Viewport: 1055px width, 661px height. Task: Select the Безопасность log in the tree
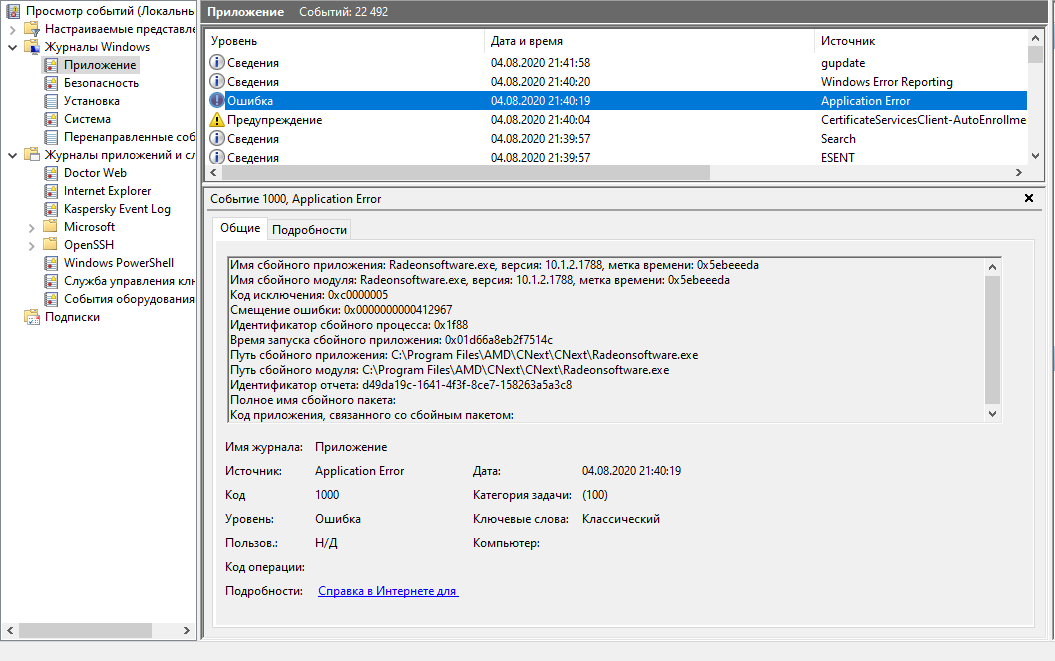102,83
